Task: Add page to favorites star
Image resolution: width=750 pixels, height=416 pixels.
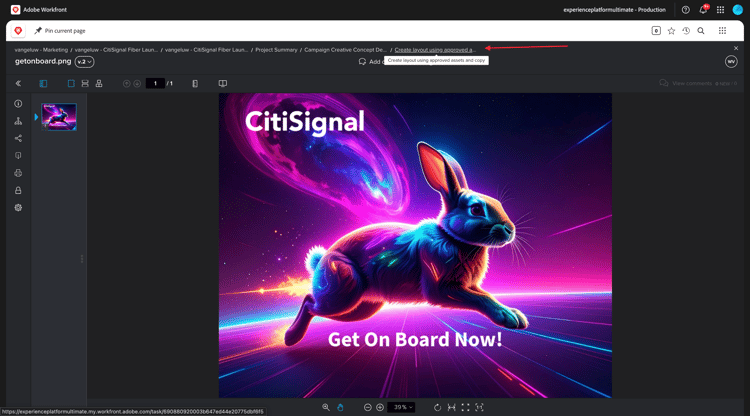Action: [671, 31]
